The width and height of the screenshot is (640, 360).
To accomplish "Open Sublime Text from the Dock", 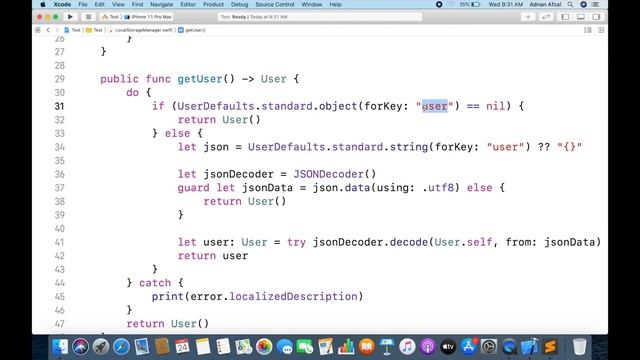I will (550, 347).
